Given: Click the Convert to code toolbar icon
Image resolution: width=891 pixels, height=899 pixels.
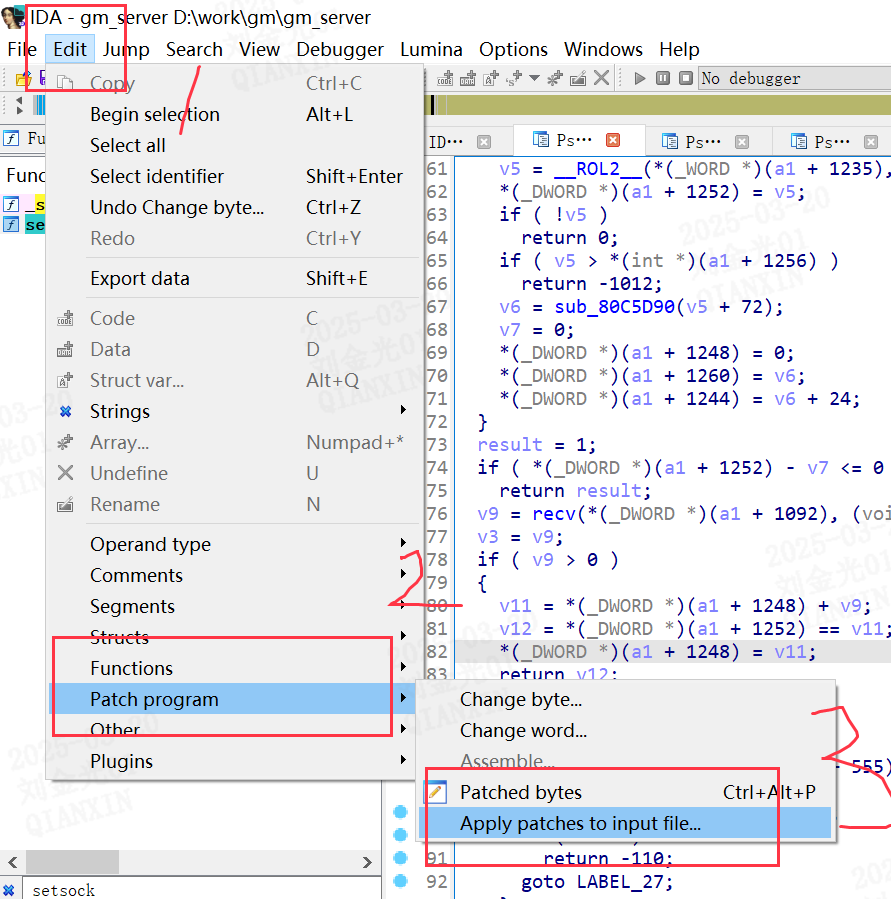Looking at the screenshot, I should pos(446,79).
